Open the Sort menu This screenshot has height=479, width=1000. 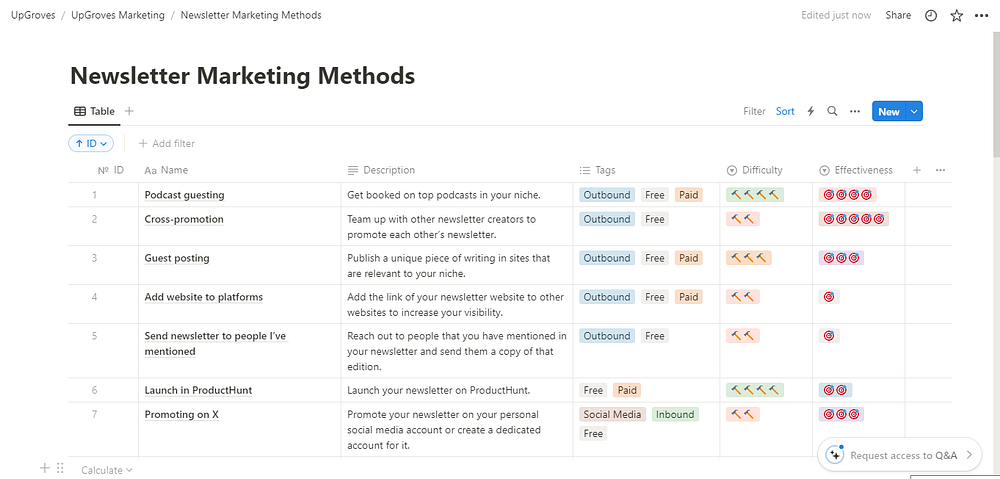click(x=785, y=112)
